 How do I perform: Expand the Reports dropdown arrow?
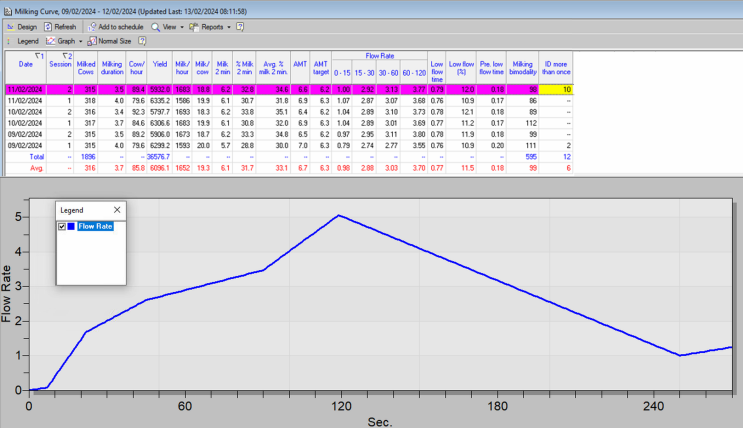228,27
